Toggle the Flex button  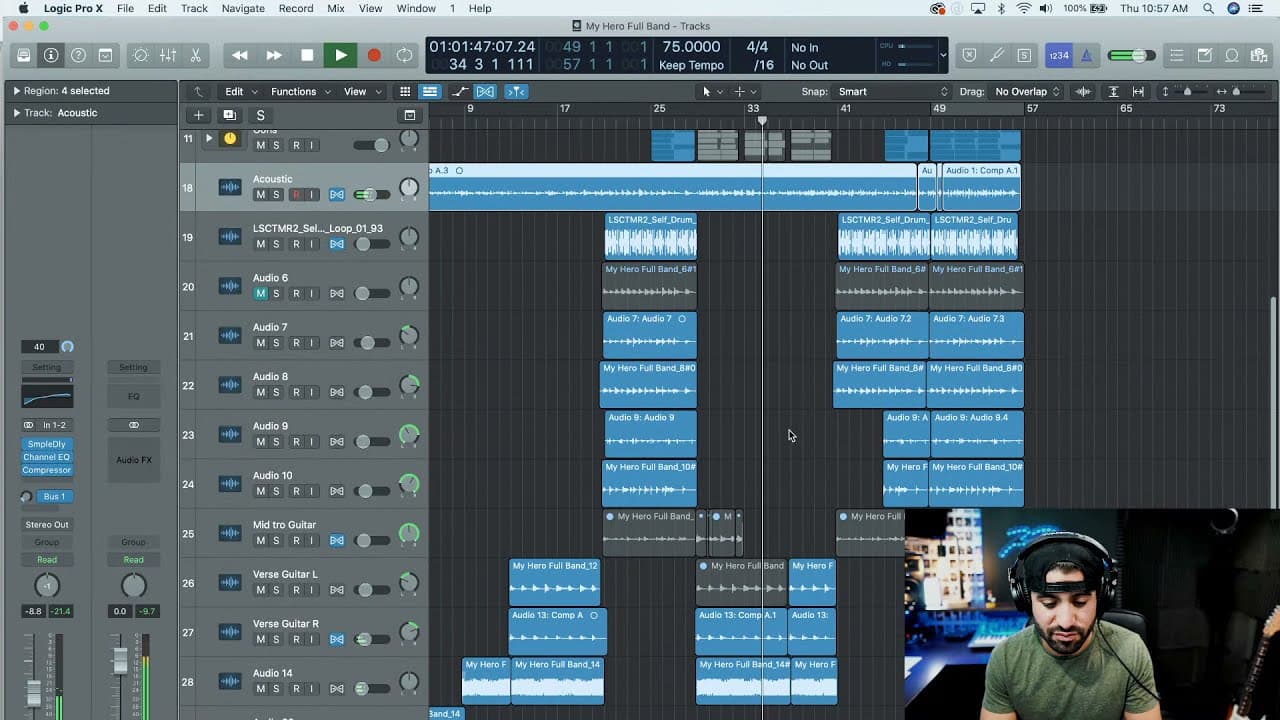486,91
